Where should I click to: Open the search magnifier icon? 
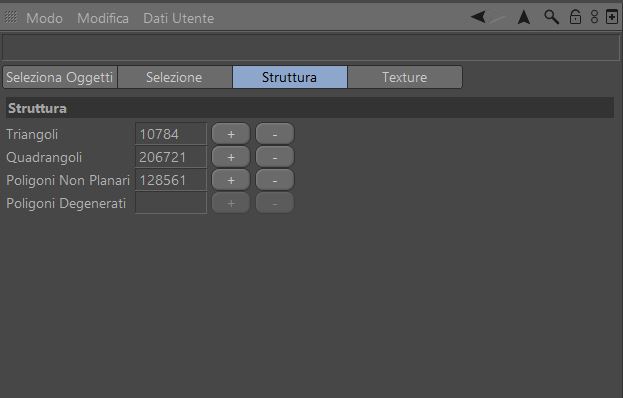point(551,17)
